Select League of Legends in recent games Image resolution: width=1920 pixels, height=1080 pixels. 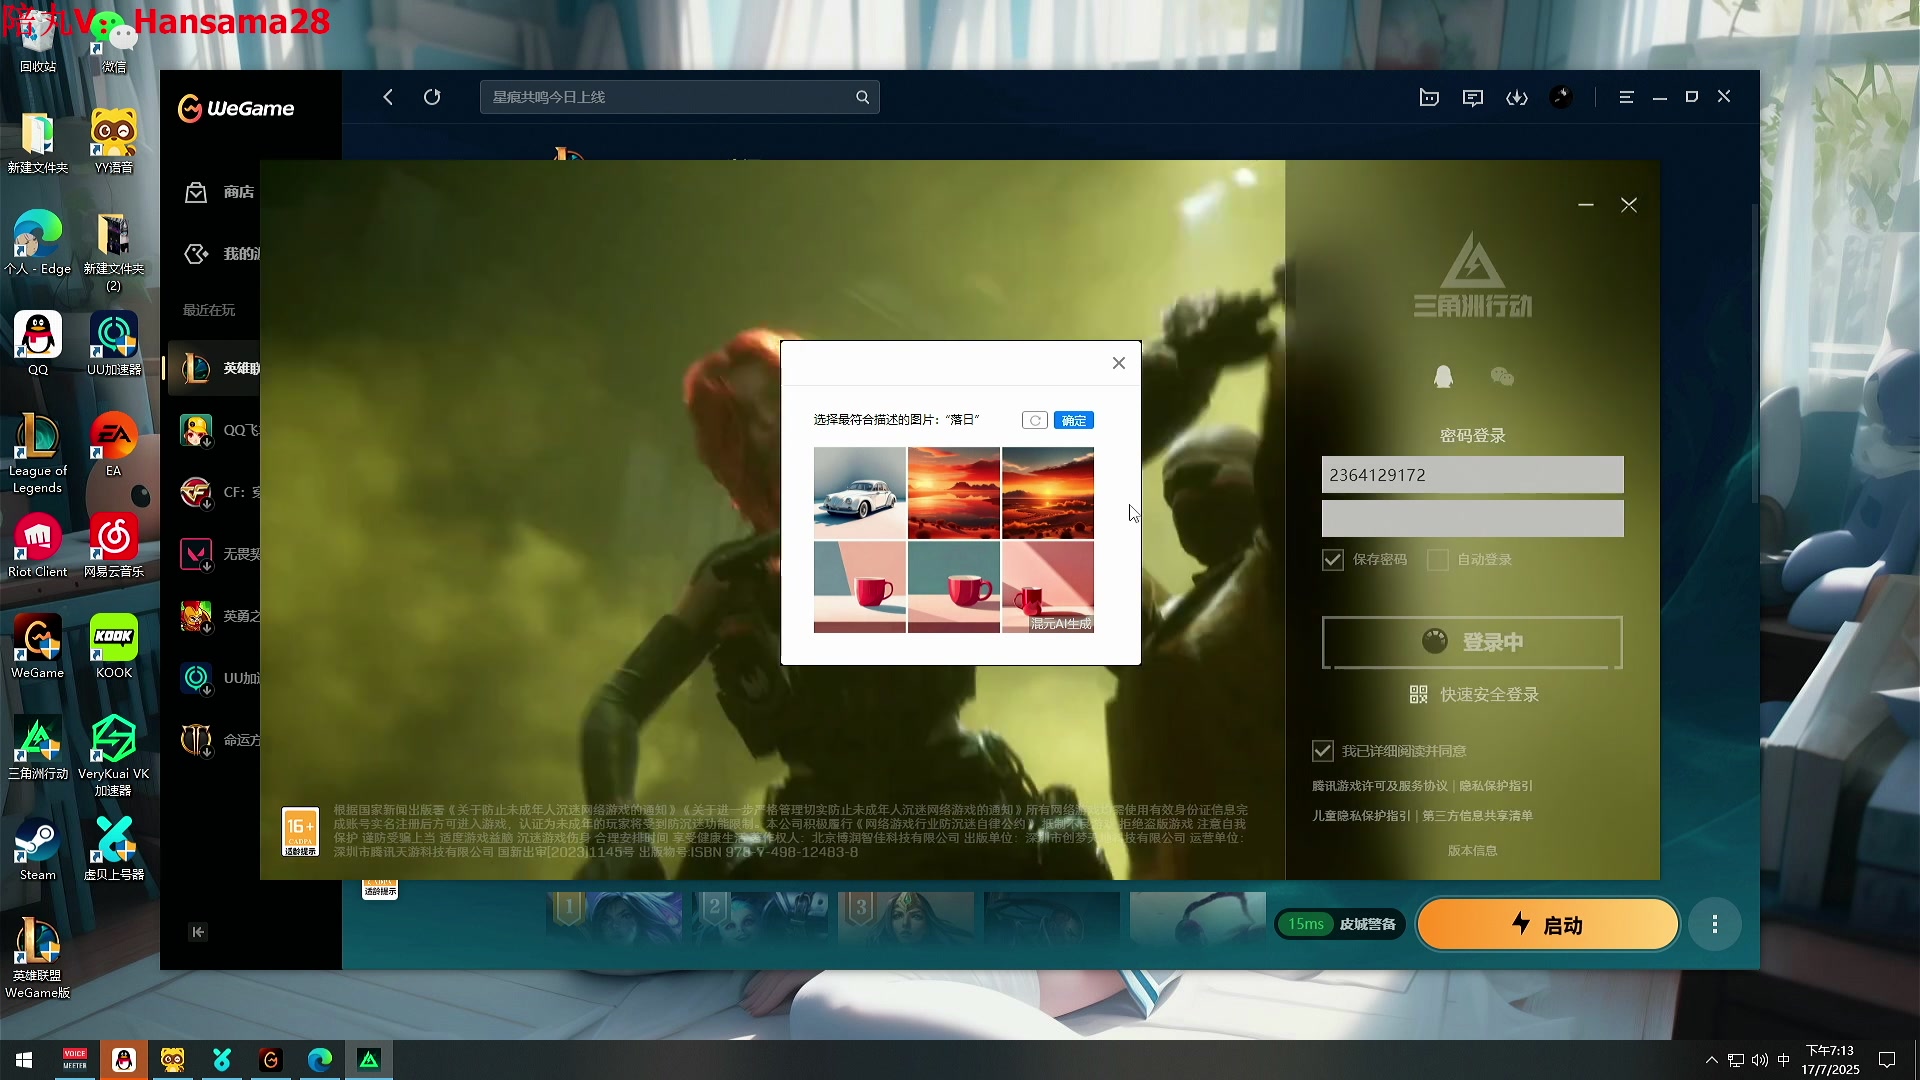pos(216,368)
